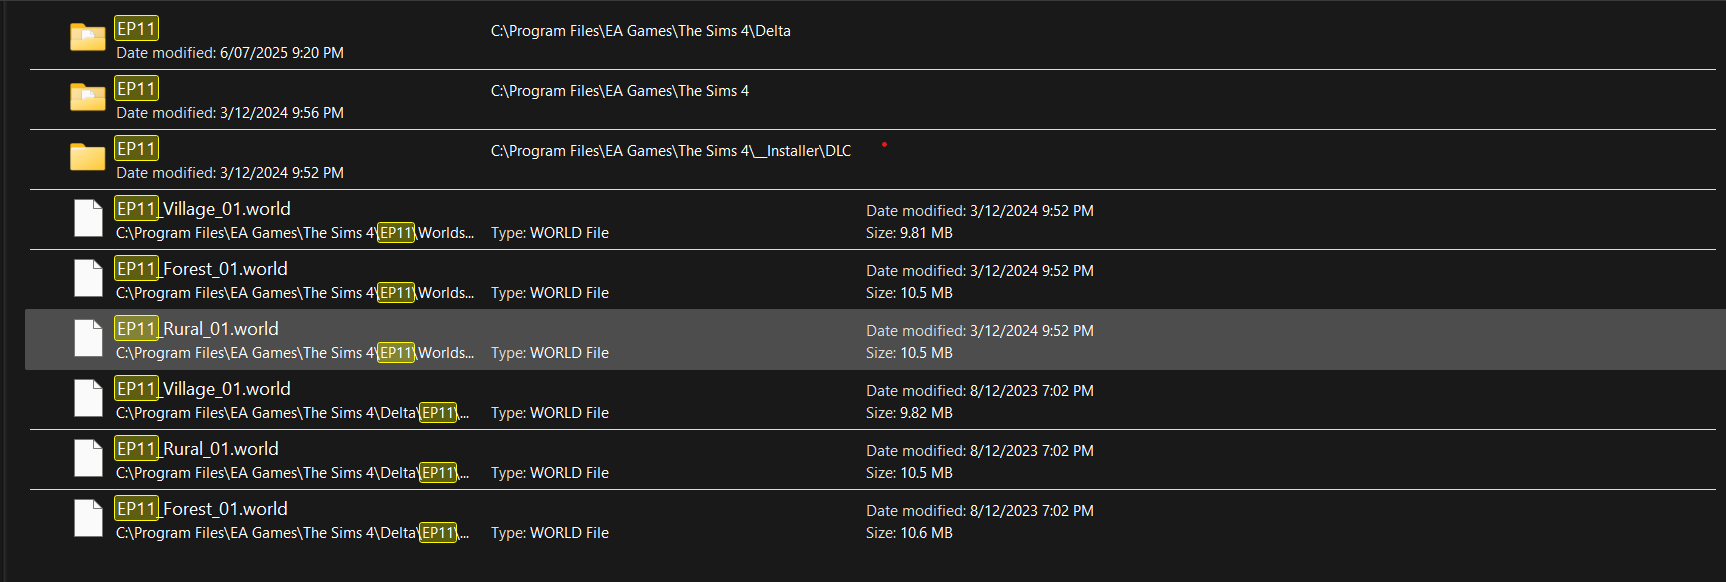
Task: Click the EP11 folder icon in __Installer\DLC row
Action: point(88,157)
